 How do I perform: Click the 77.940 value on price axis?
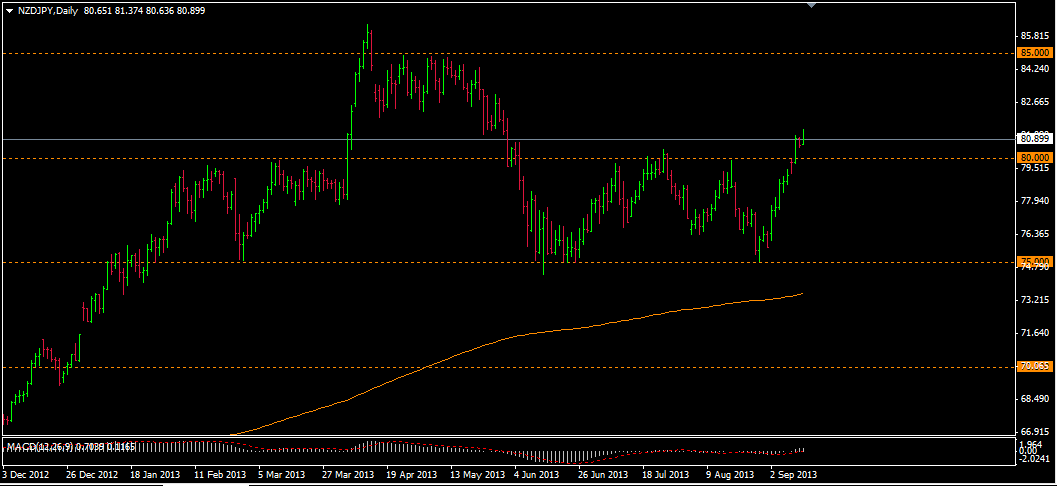coord(1035,201)
